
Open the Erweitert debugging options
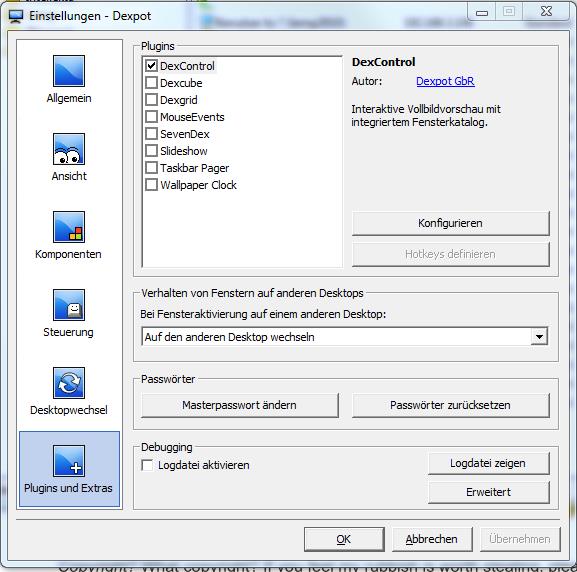pos(488,492)
